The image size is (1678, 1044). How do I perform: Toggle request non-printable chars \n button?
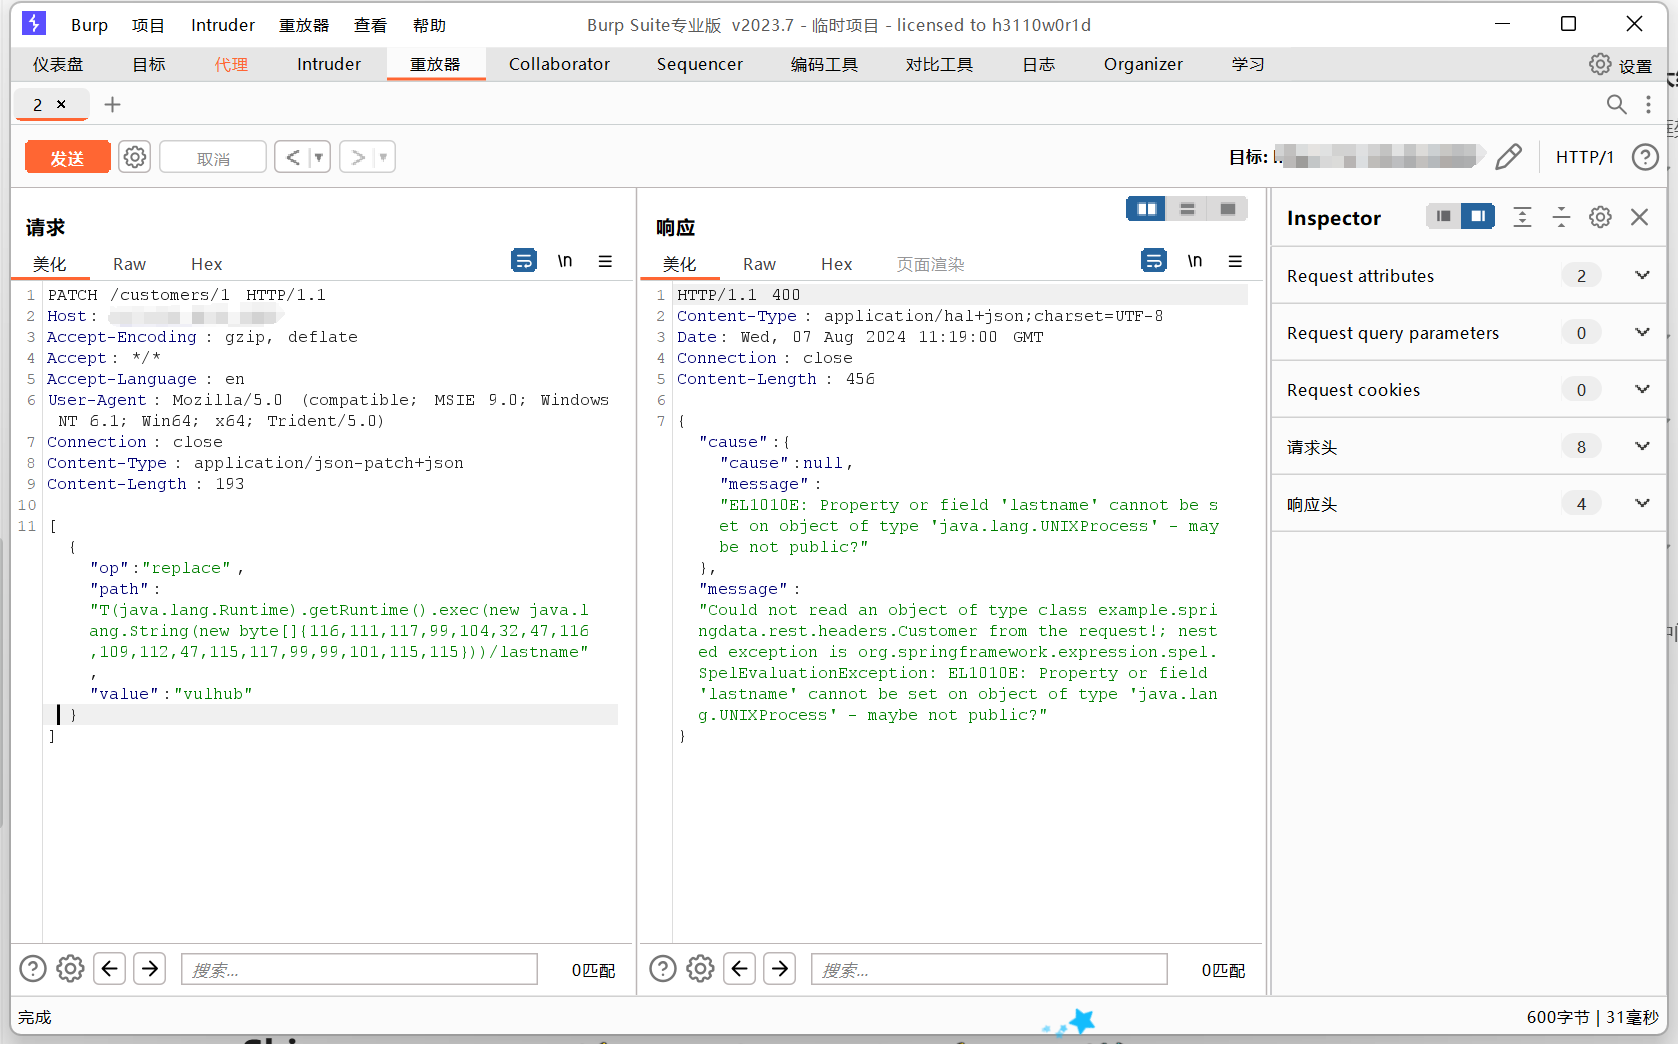pyautogui.click(x=565, y=261)
